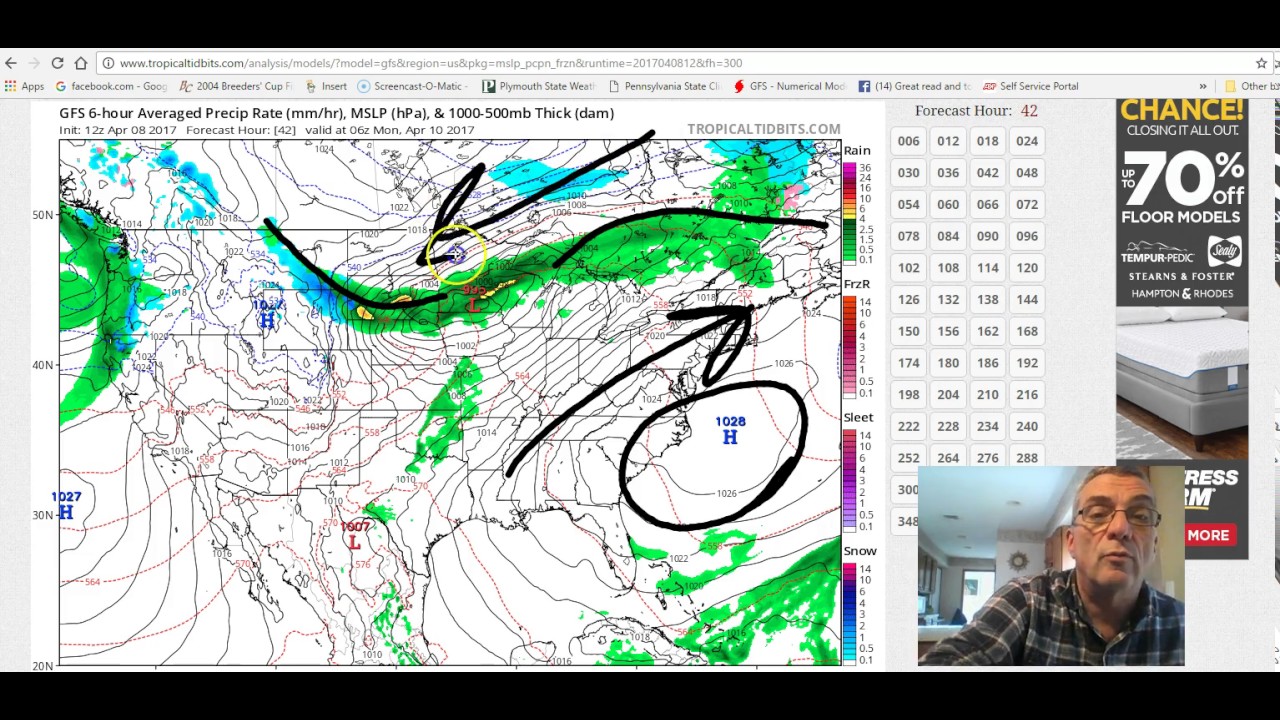The image size is (1280, 720).
Task: Expand the bookmarks overflow chevron
Action: coord(1203,86)
